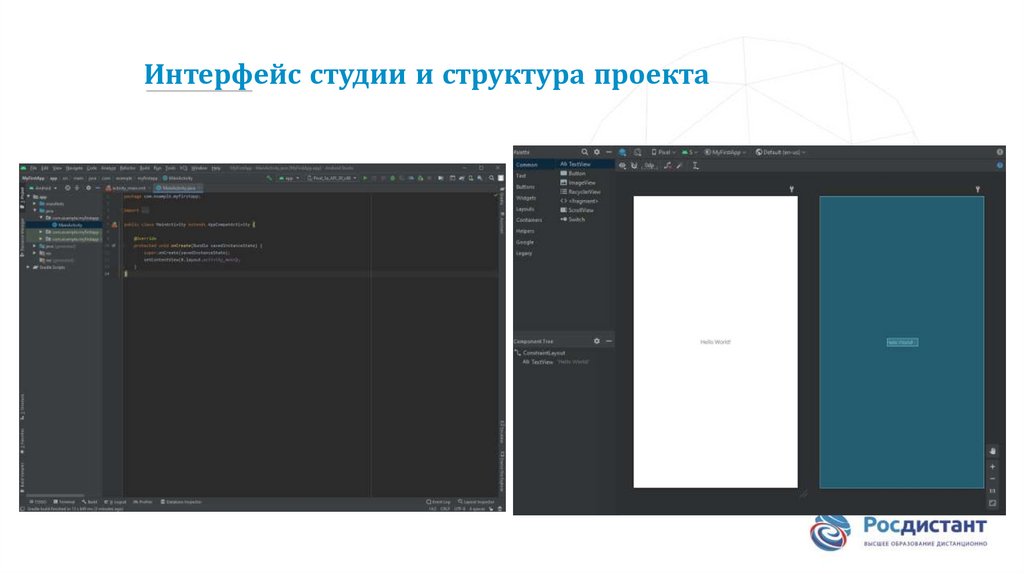Viewport: 1024px width, 574px height.
Task: Select the Design surface layers icon
Action: tap(622, 152)
